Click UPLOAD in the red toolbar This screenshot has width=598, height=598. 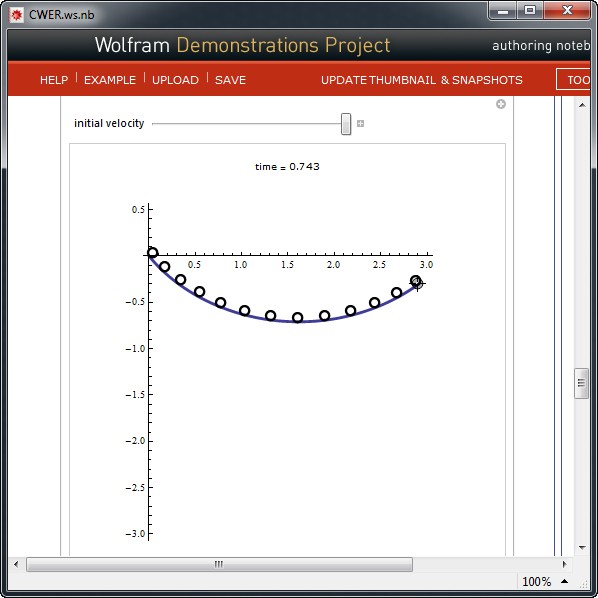coord(175,80)
